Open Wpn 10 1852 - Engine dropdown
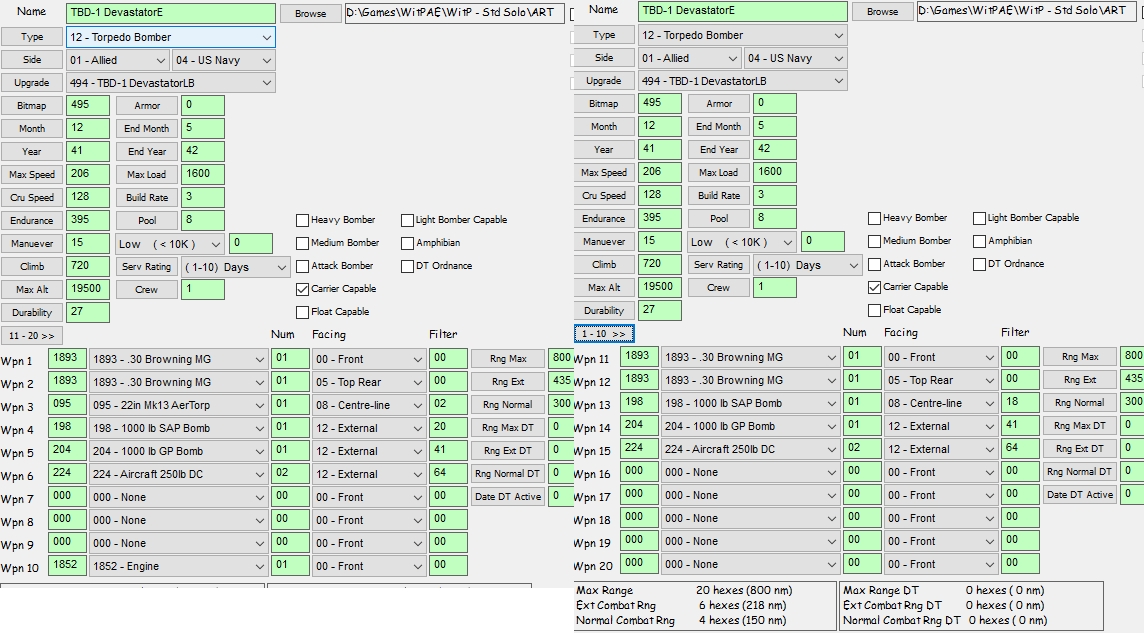The image size is (1144, 633). [x=177, y=566]
